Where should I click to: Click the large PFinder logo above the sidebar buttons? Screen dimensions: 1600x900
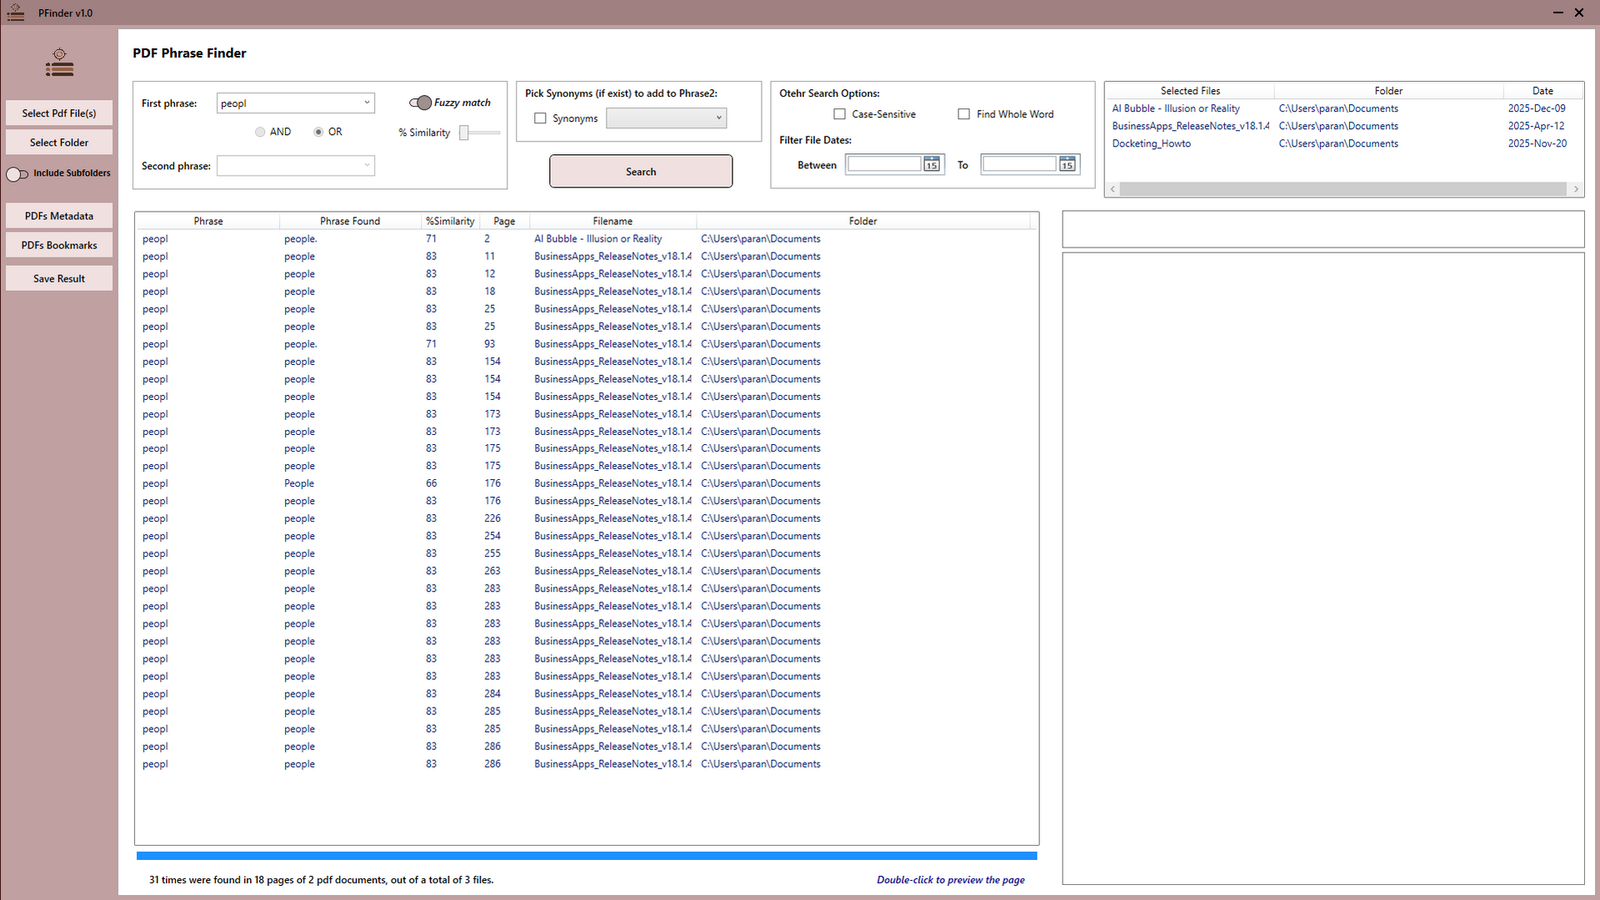point(59,63)
